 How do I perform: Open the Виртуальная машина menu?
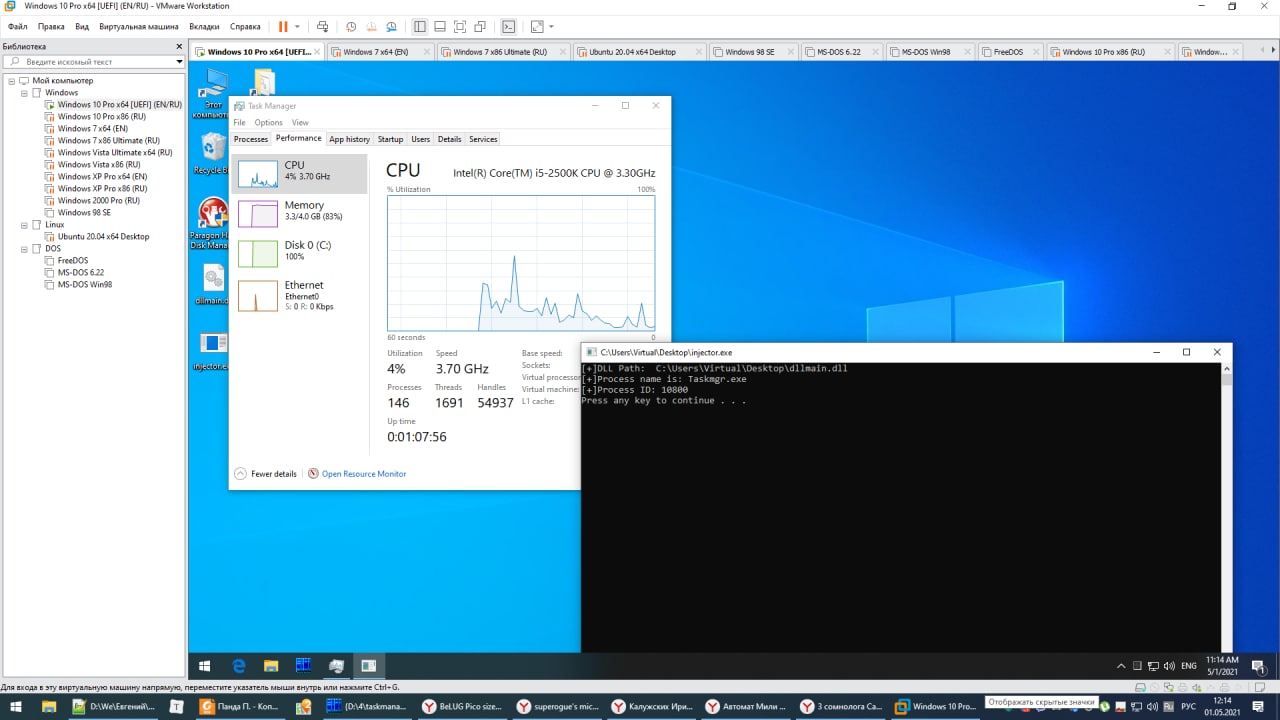coord(139,27)
